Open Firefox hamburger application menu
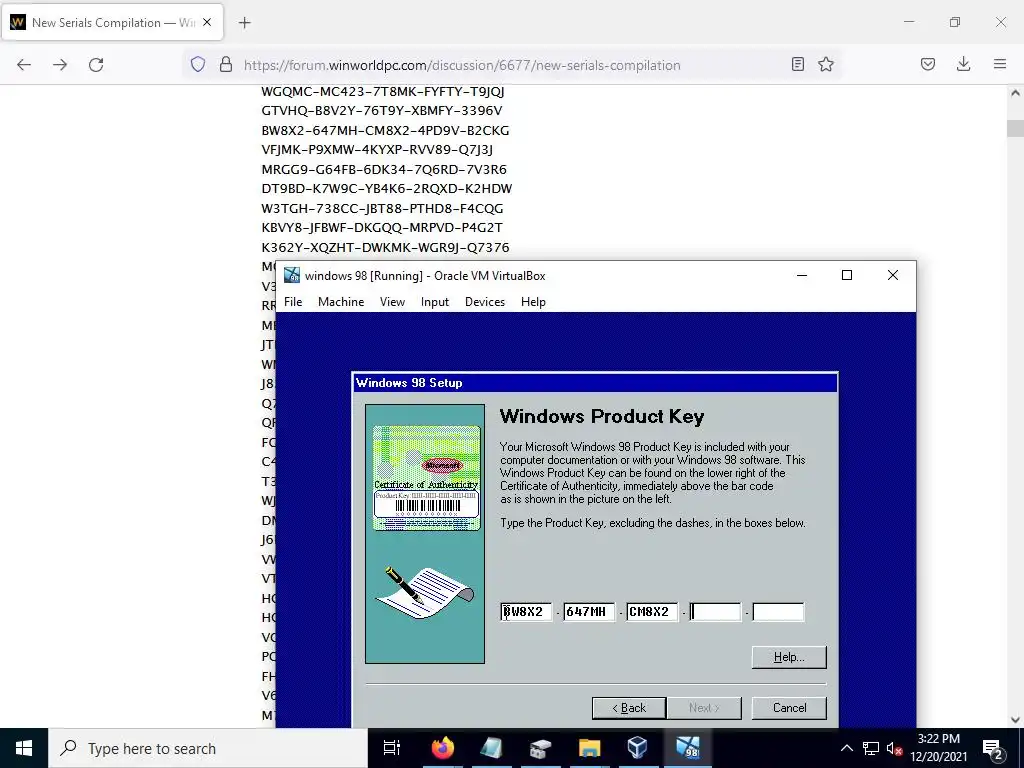This screenshot has width=1024, height=768. click(x=1000, y=64)
